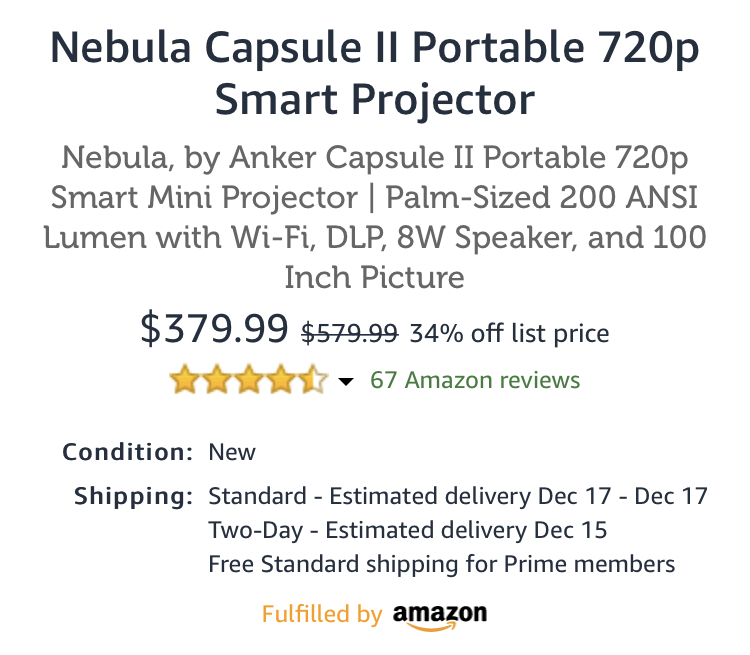Click Free Standard shipping for Prime members

tap(441, 564)
